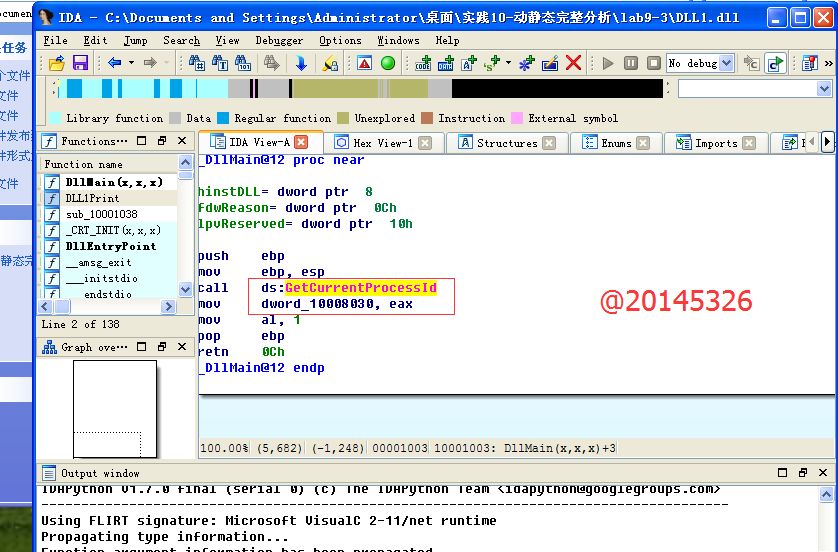The width and height of the screenshot is (838, 552).
Task: Open the No debugger dropdown
Action: point(726,63)
